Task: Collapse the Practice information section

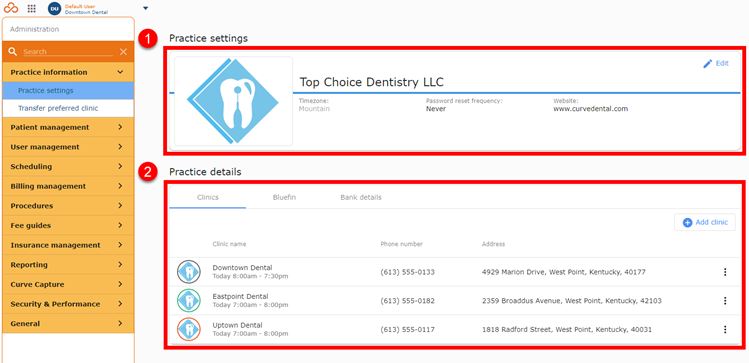Action: click(x=68, y=72)
